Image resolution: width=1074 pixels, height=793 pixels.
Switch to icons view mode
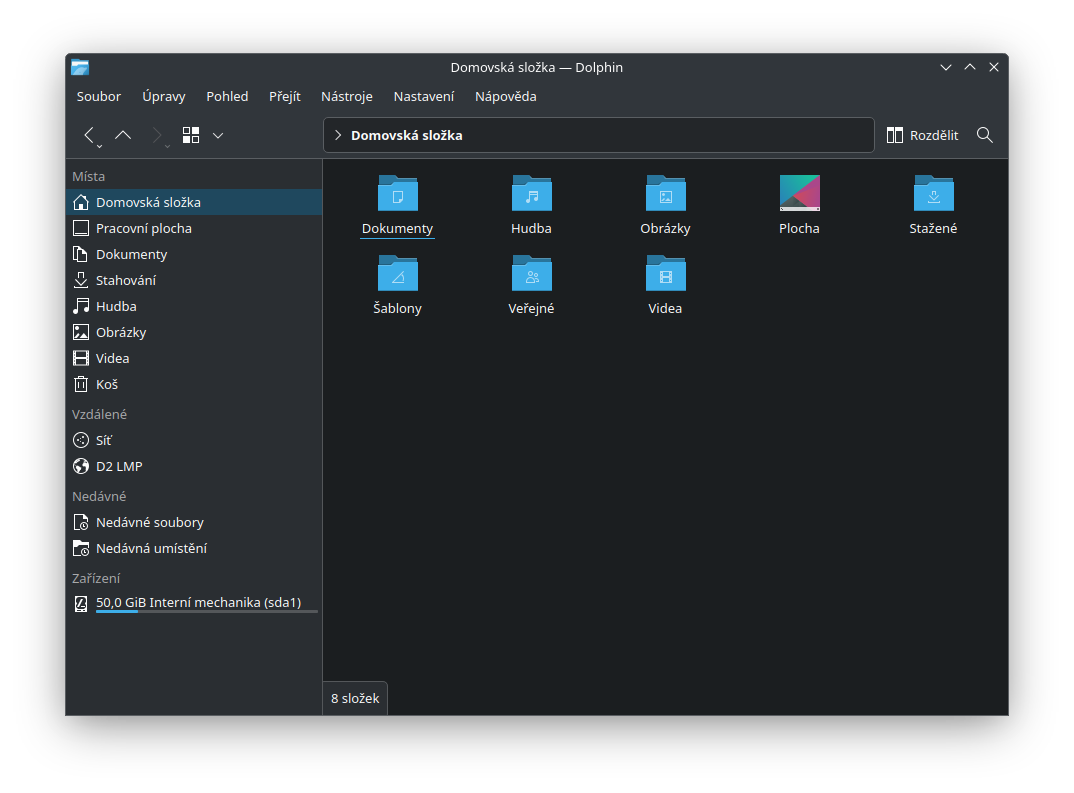click(191, 135)
